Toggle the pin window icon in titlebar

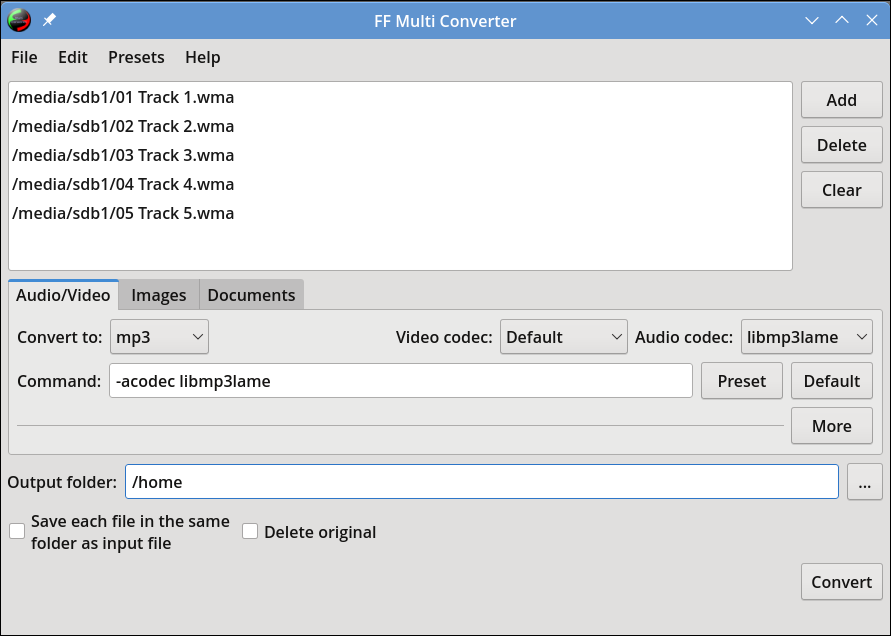point(49,20)
